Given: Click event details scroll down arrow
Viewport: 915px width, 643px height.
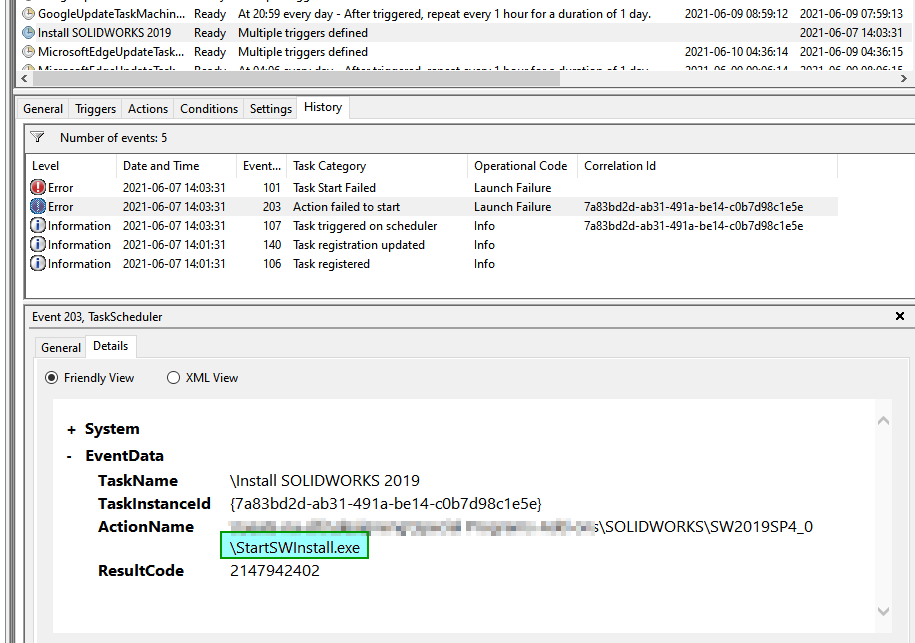Looking at the screenshot, I should coord(883,611).
